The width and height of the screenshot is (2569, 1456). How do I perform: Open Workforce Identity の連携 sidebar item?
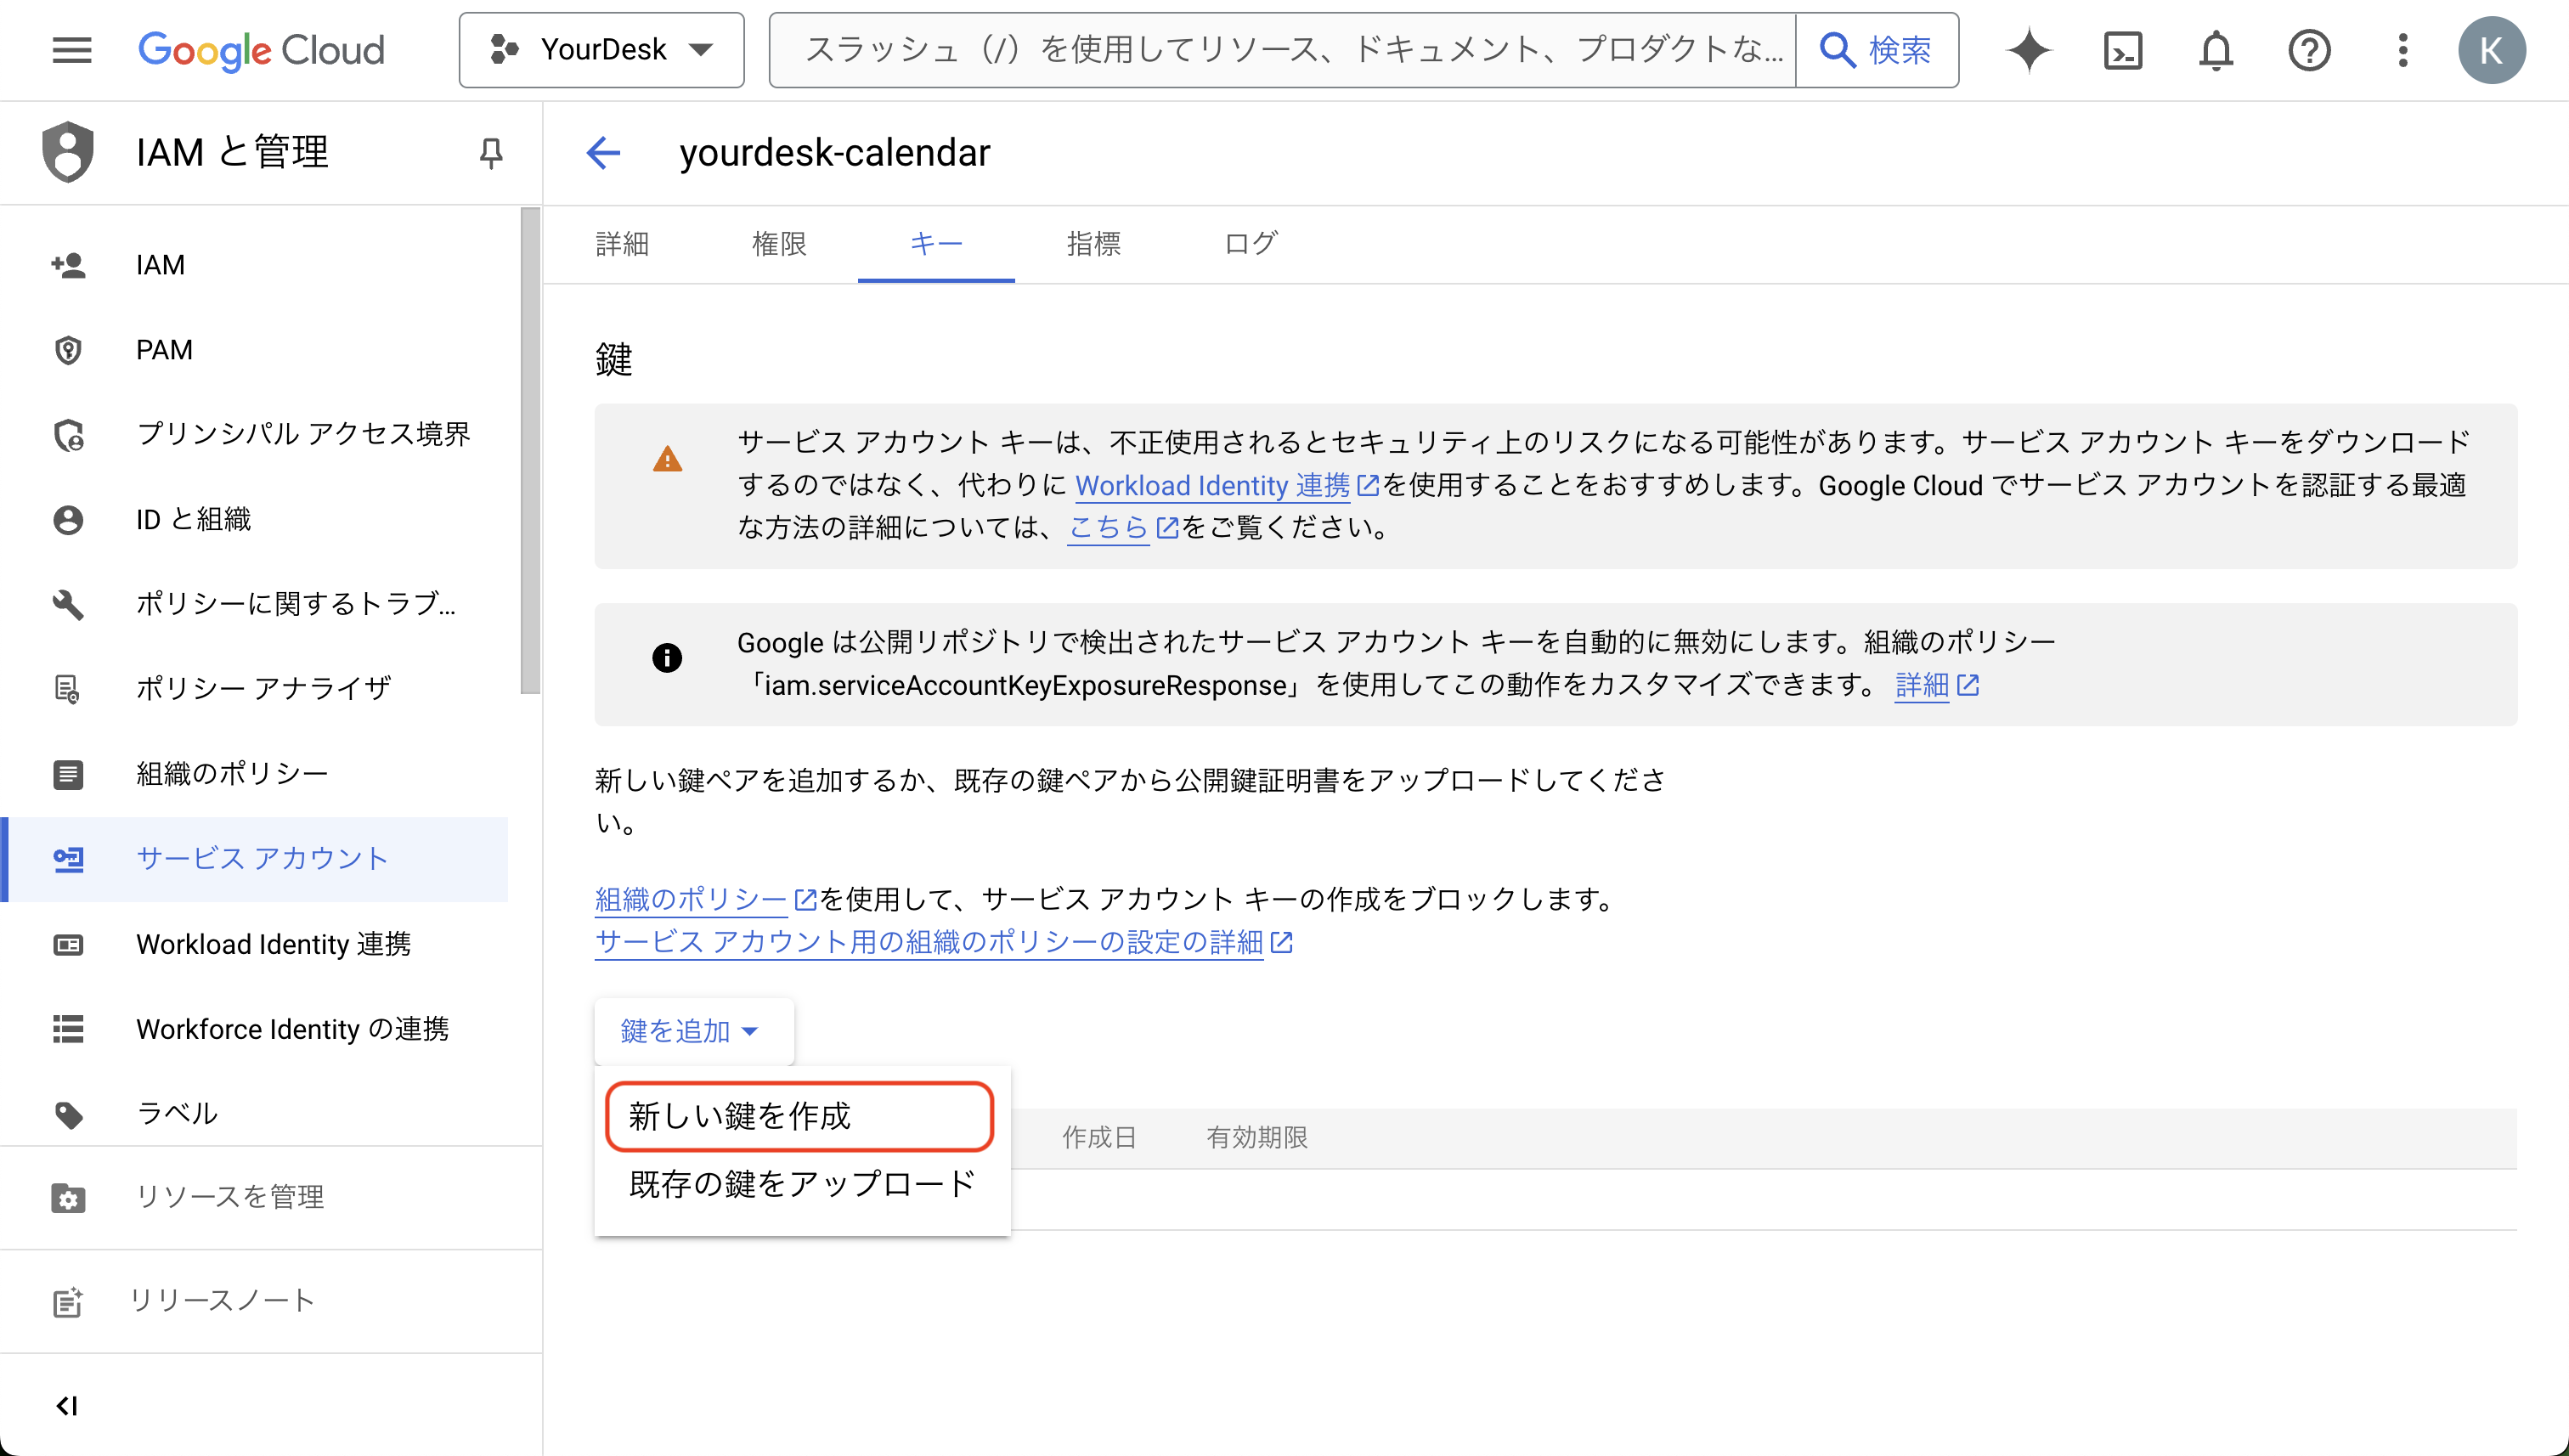click(x=254, y=1029)
